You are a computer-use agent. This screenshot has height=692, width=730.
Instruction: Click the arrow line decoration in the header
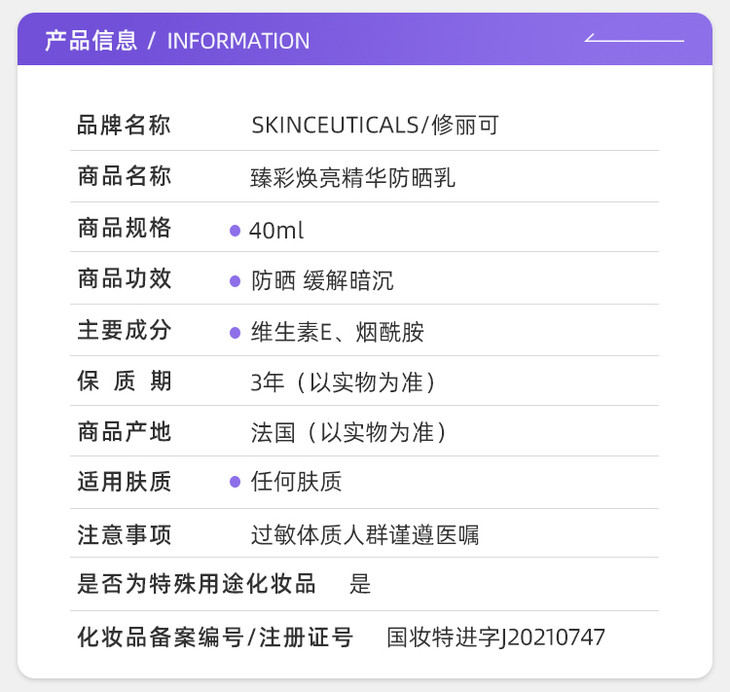(x=634, y=40)
